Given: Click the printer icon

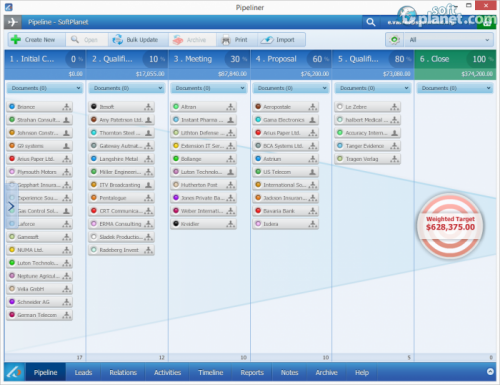Looking at the screenshot, I should pos(226,40).
